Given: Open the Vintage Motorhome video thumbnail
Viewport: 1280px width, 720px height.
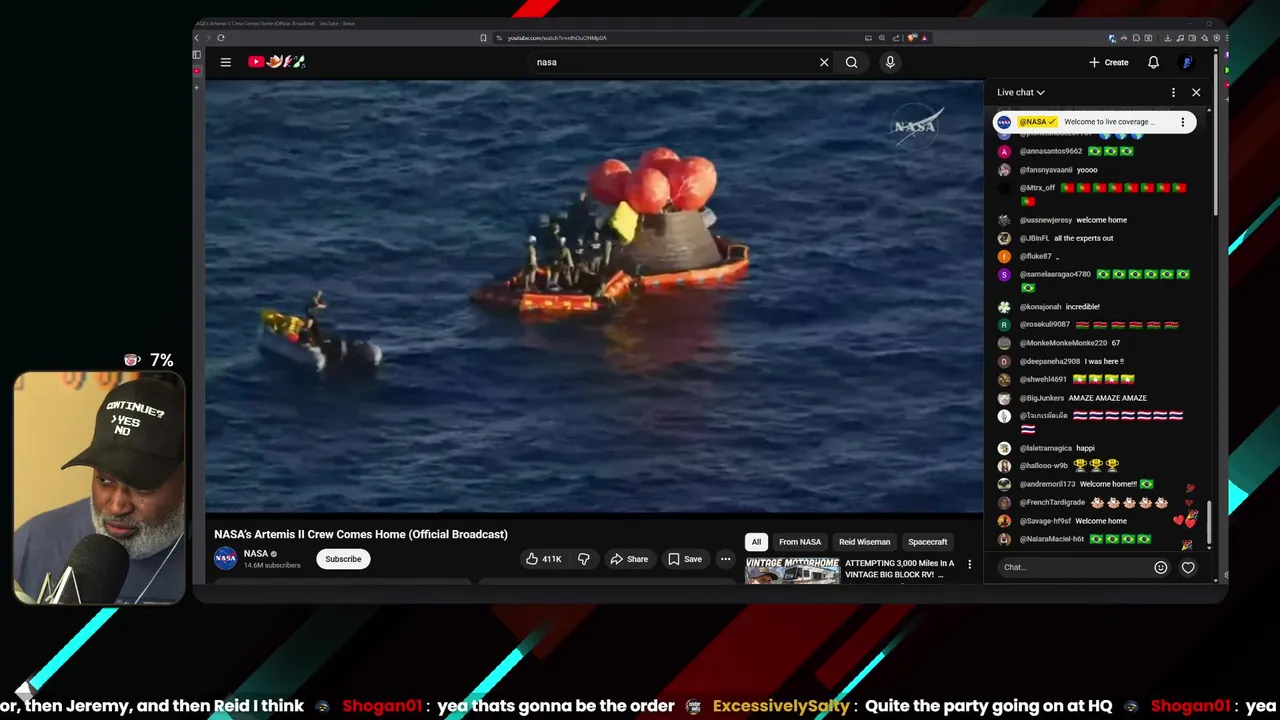Looking at the screenshot, I should point(792,570).
